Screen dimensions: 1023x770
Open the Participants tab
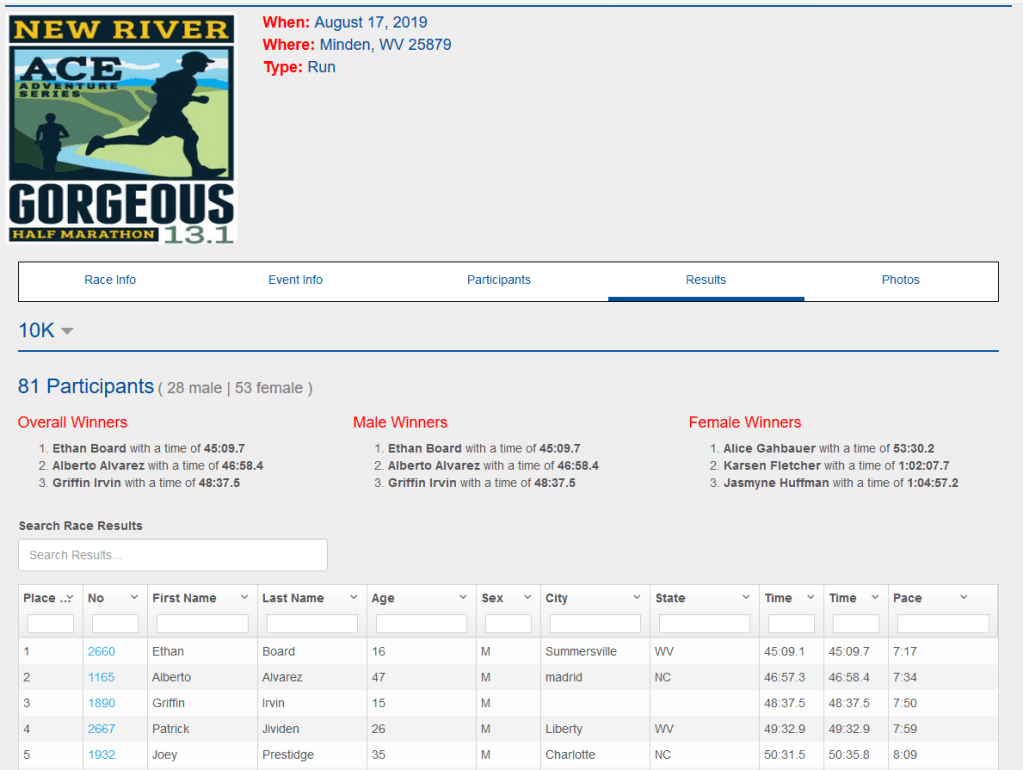498,280
